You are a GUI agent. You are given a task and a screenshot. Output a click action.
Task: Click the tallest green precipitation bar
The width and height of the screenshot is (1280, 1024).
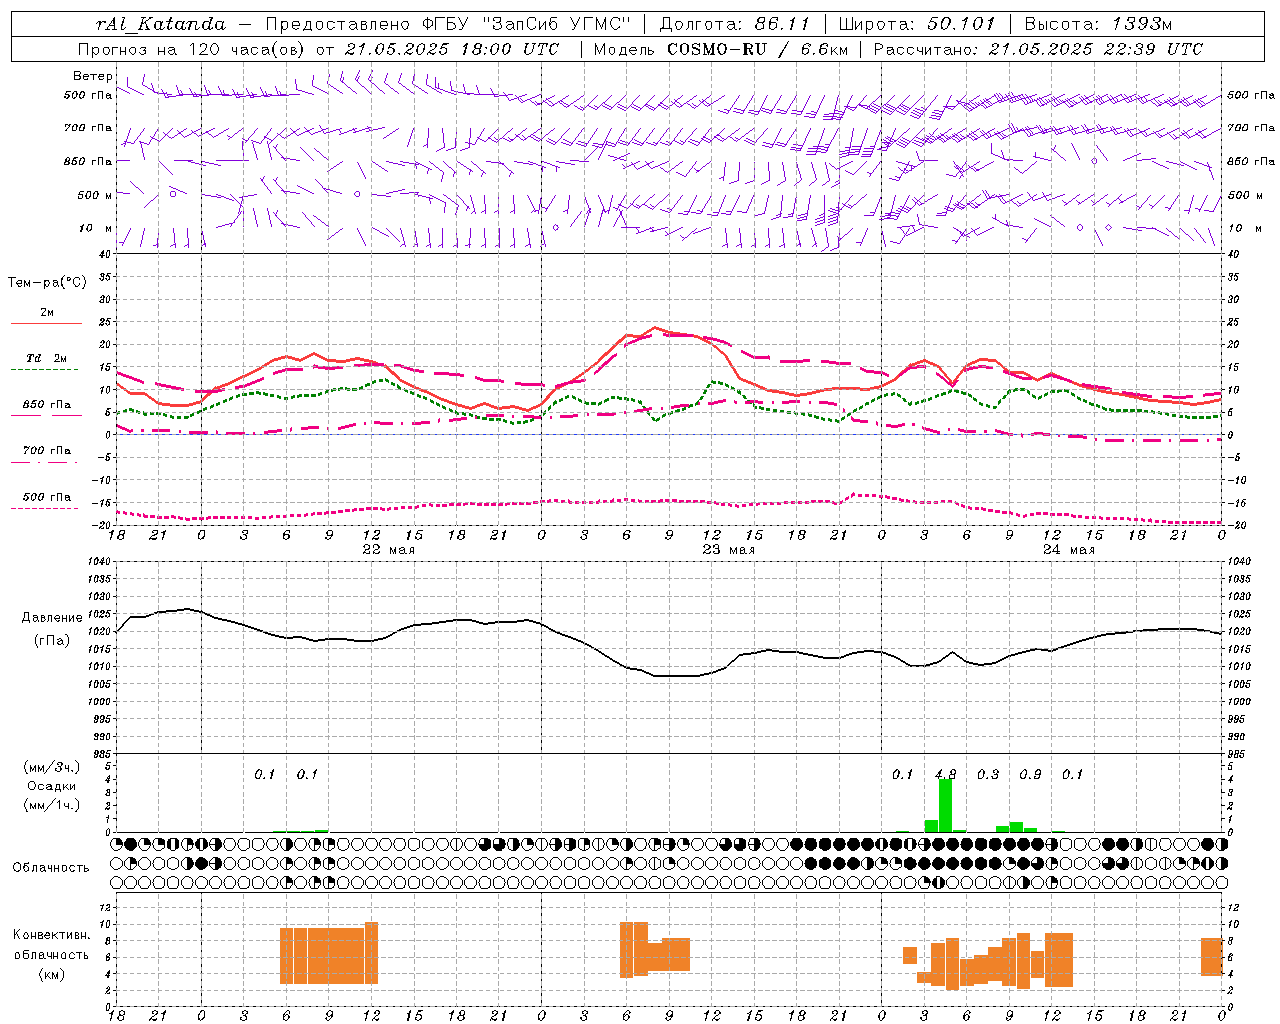[945, 806]
